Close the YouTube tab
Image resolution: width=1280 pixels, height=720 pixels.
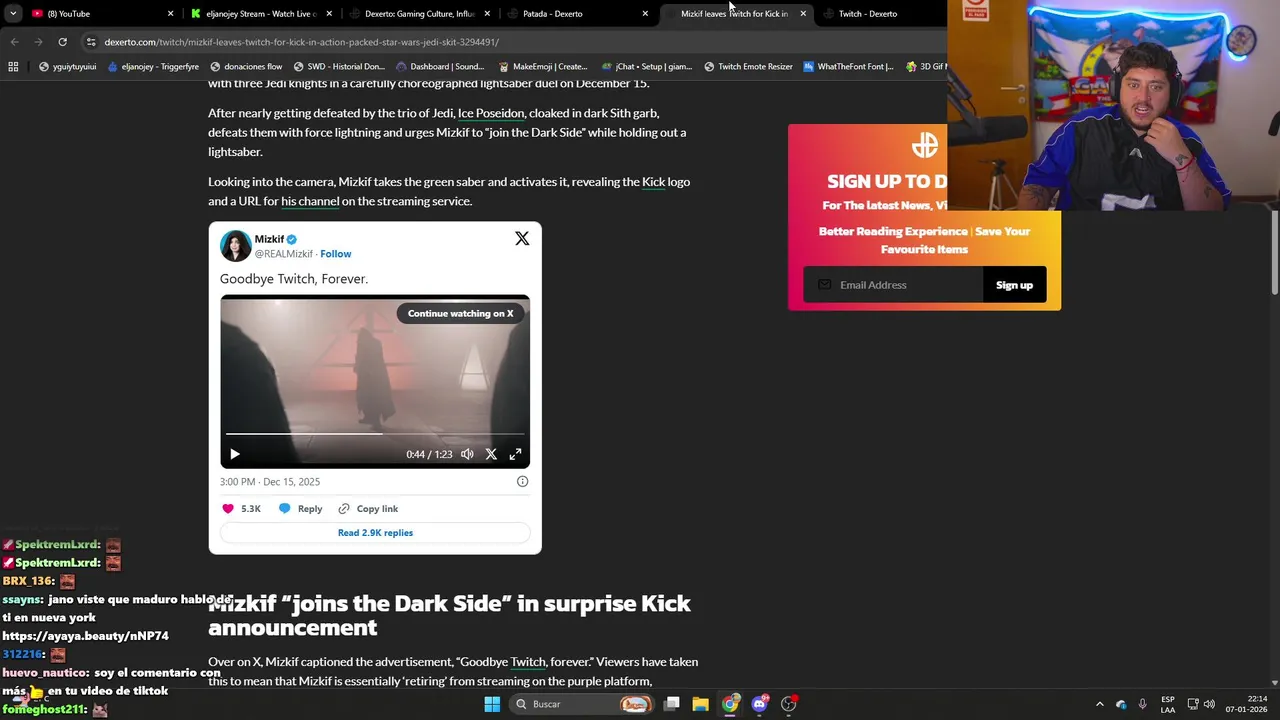(170, 14)
